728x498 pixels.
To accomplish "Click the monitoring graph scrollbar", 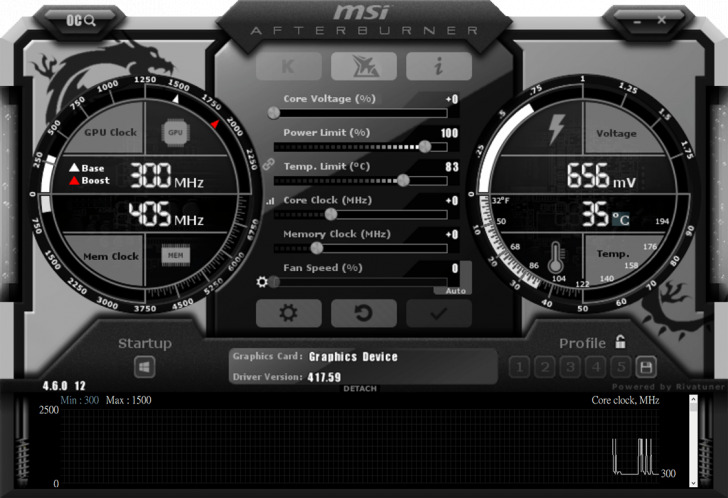I will coord(694,440).
